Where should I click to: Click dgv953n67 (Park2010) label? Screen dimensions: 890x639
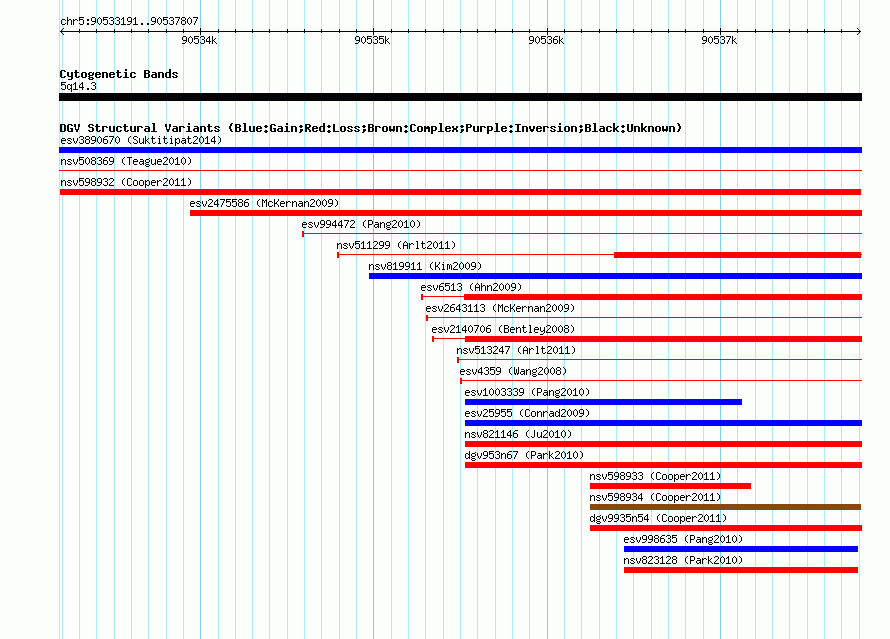pos(523,455)
